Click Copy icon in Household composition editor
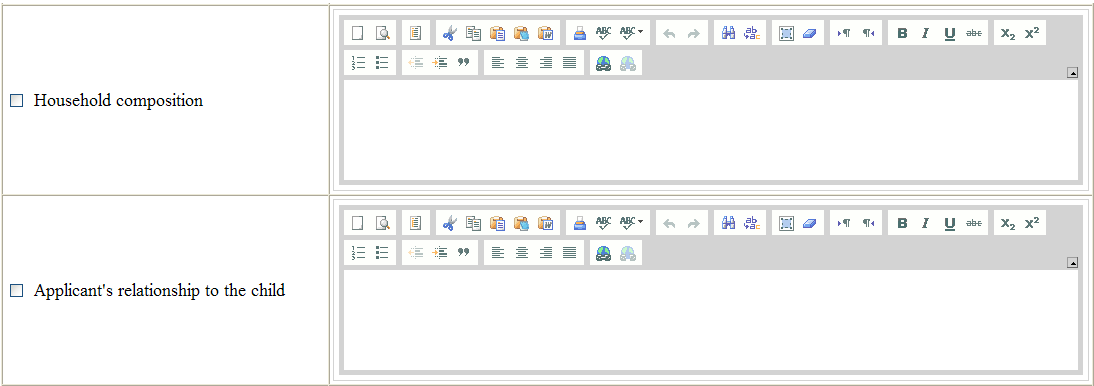The height and width of the screenshot is (386, 1094). click(x=473, y=33)
